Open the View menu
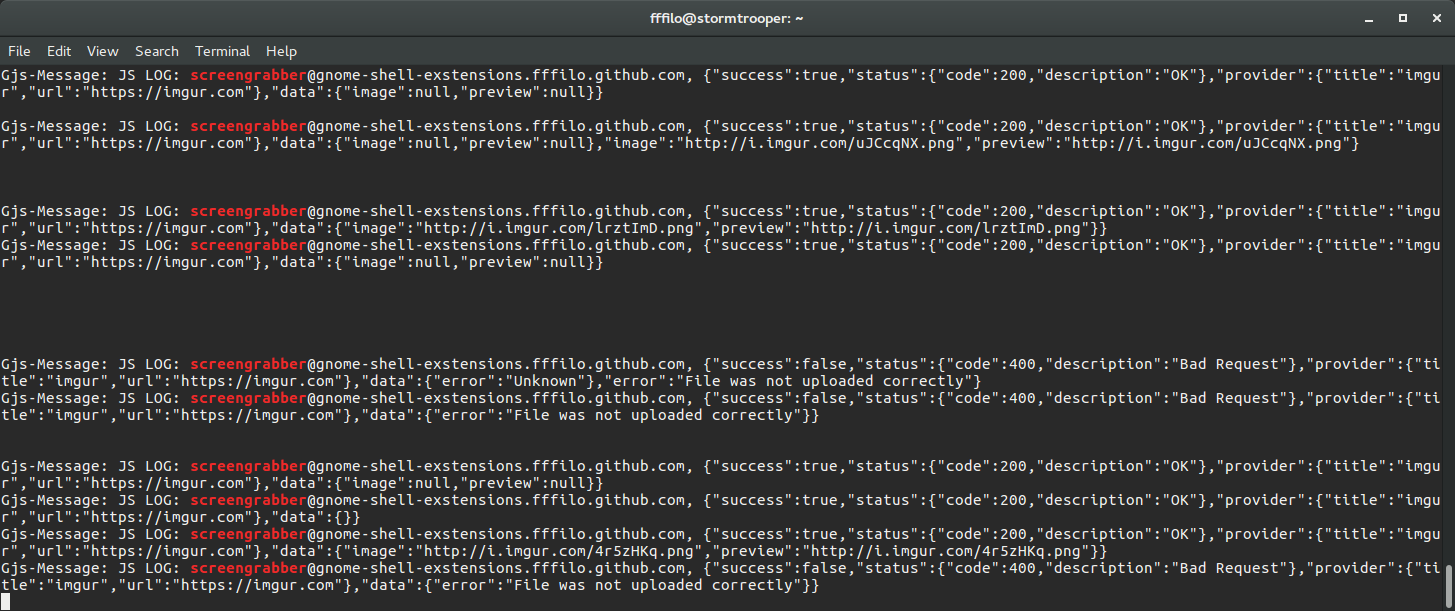1455x611 pixels. pos(102,51)
